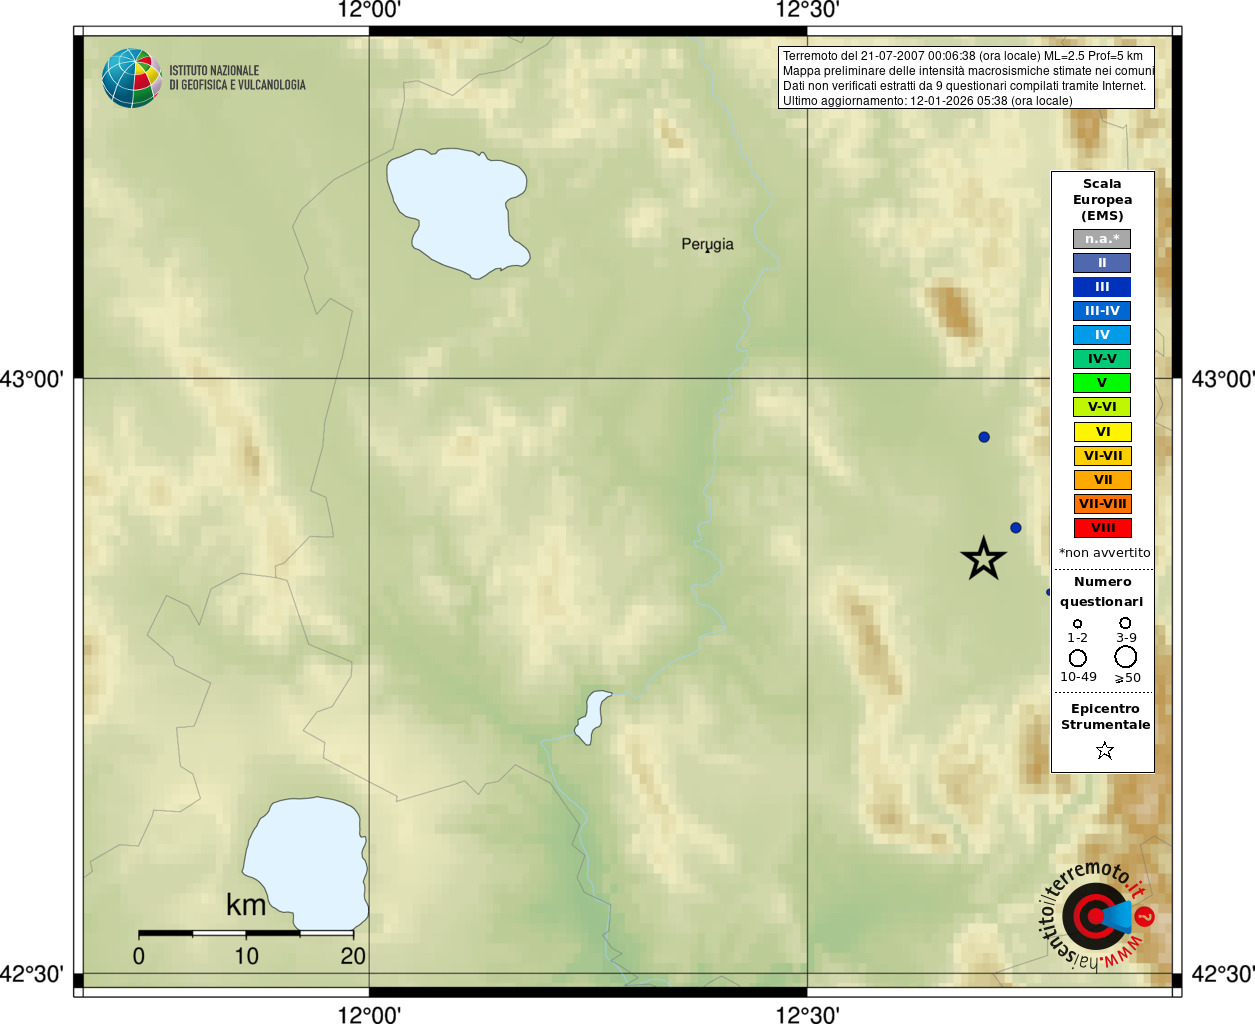Select the gray n.a.* legend swatch

point(1102,239)
